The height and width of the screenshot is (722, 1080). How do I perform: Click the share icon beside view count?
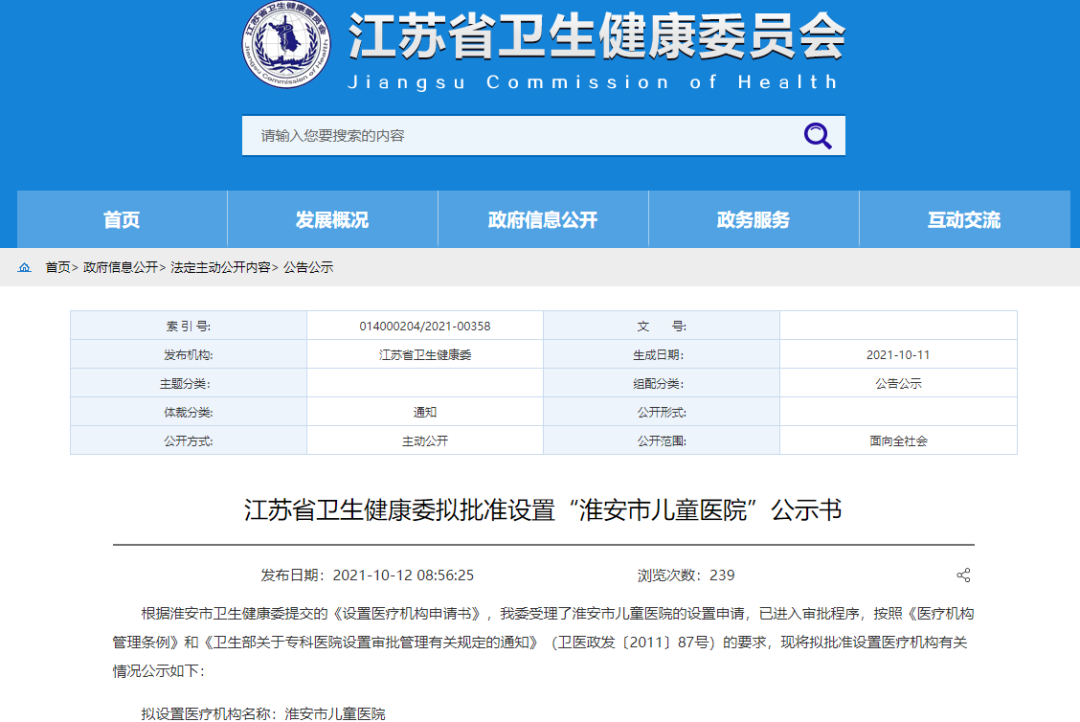click(963, 575)
